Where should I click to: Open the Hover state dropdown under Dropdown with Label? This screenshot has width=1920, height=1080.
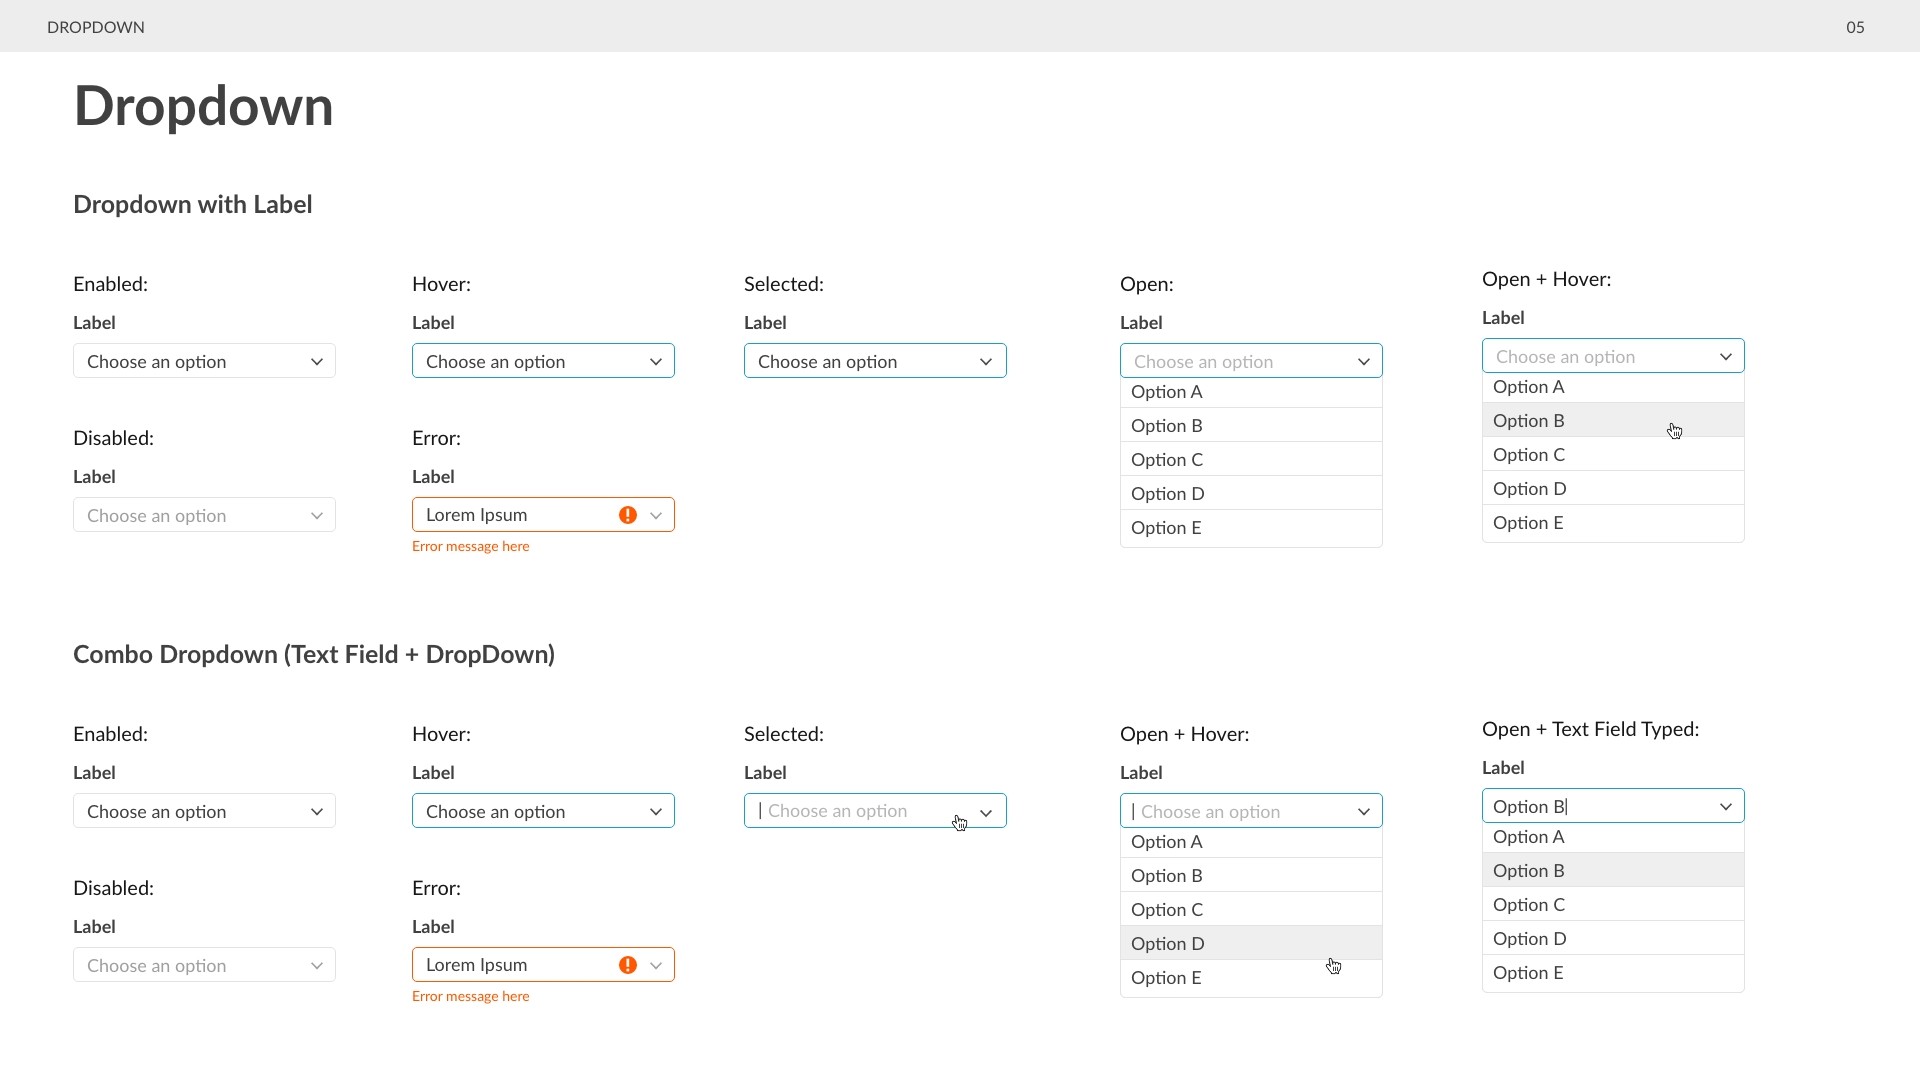pos(543,361)
